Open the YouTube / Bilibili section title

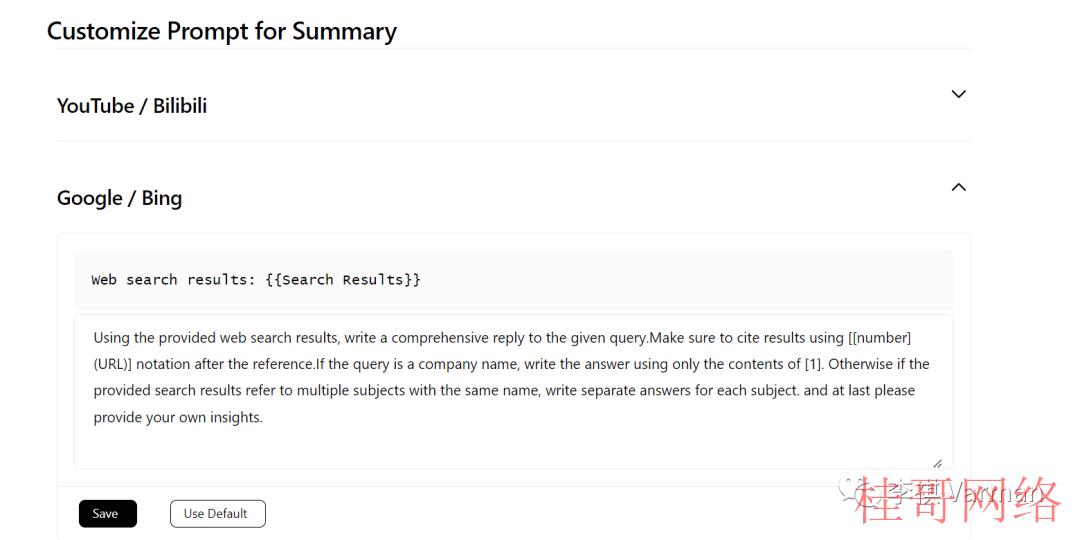coord(132,106)
